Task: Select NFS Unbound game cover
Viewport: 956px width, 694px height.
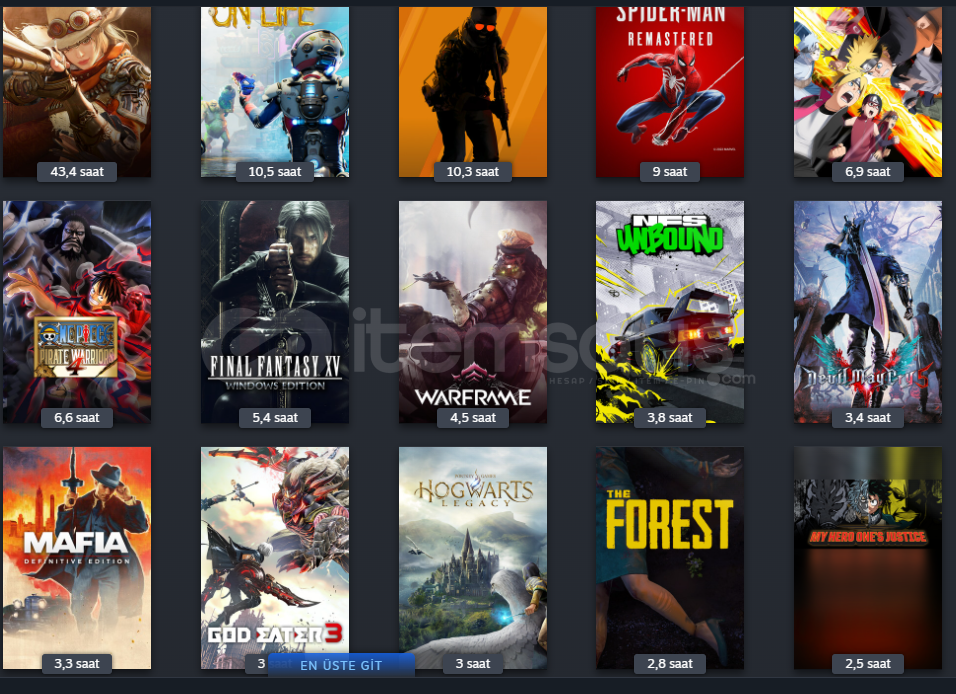Action: click(670, 312)
